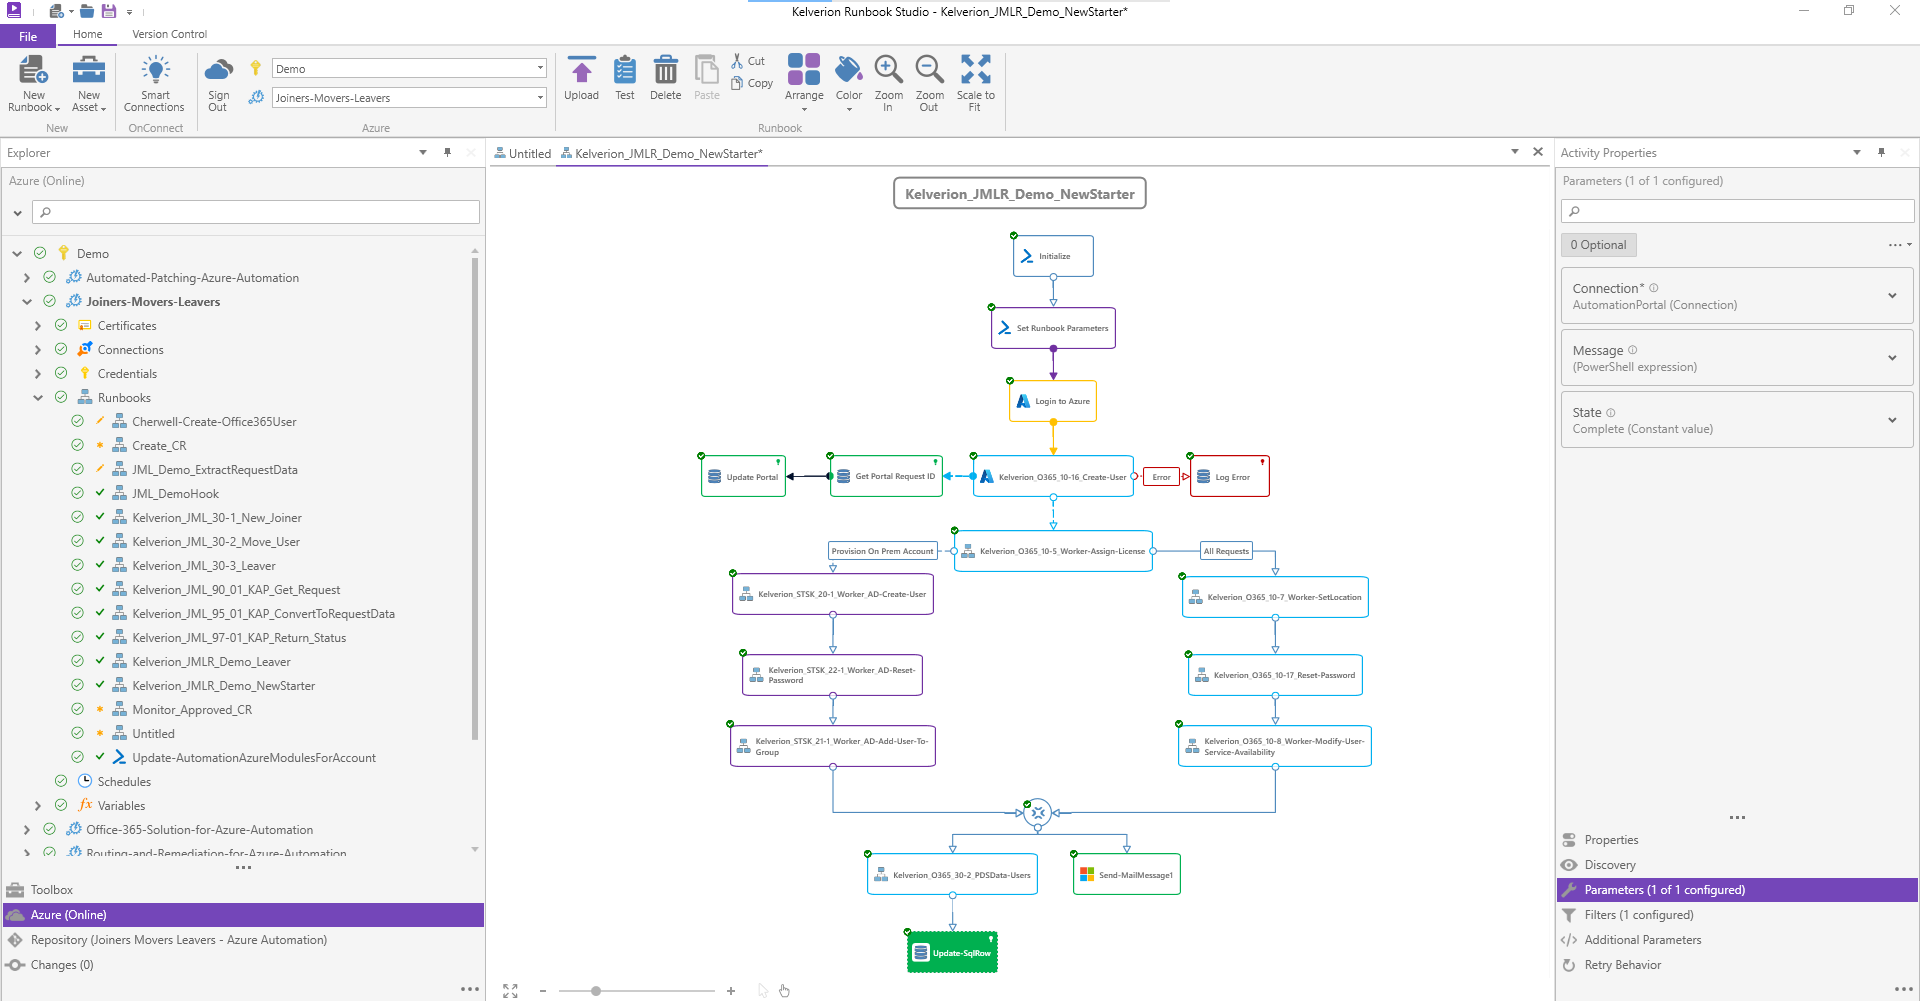Click the Color bucket icon

[x=849, y=70]
